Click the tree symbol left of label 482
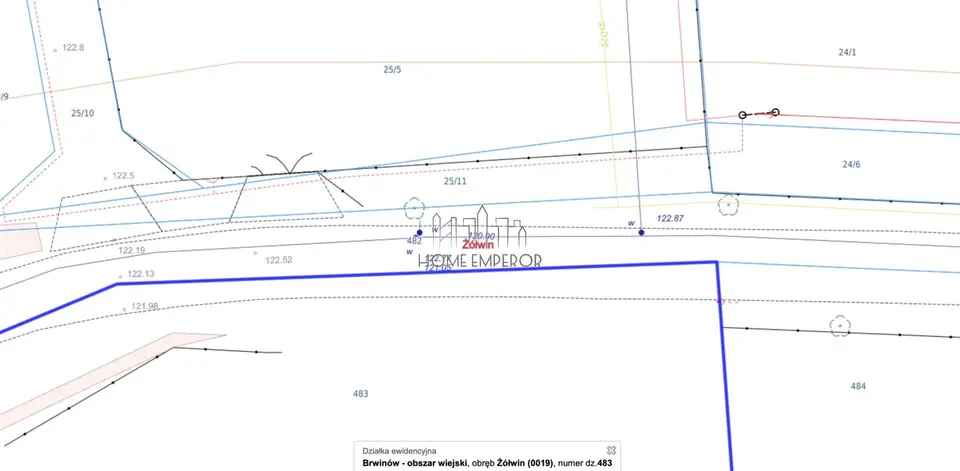Viewport: 960px width, 471px height. click(414, 208)
